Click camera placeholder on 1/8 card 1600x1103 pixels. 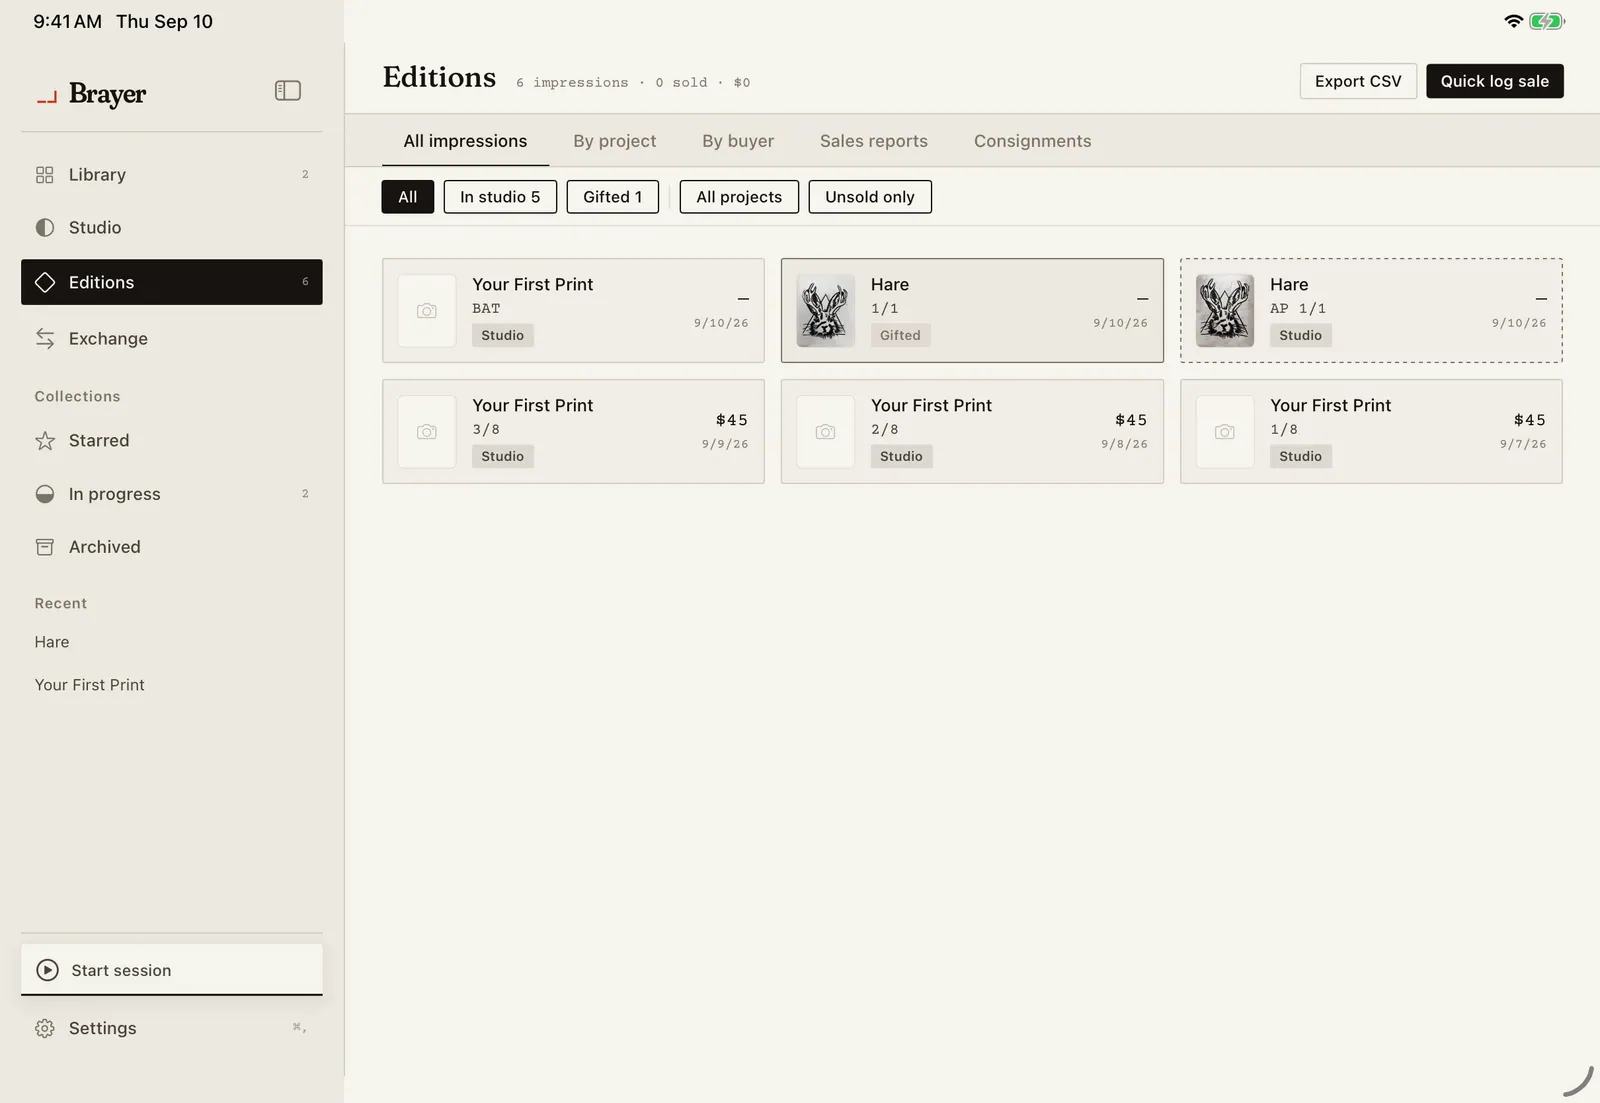(x=1224, y=432)
